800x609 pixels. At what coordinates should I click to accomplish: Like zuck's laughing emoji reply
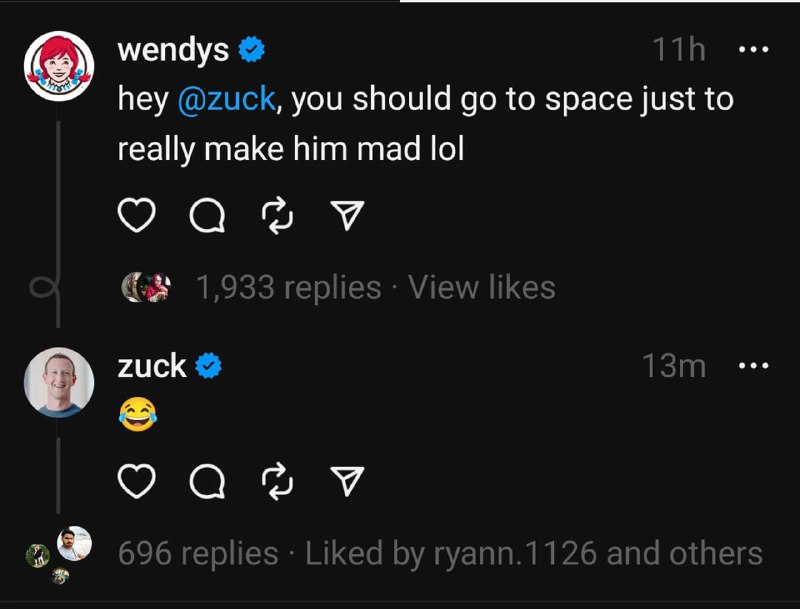tap(139, 484)
